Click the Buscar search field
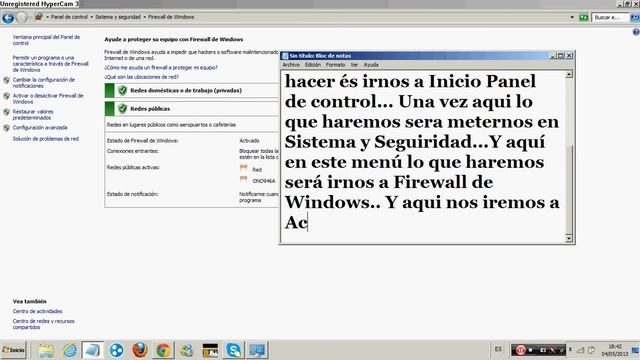640x360 pixels. [610, 18]
